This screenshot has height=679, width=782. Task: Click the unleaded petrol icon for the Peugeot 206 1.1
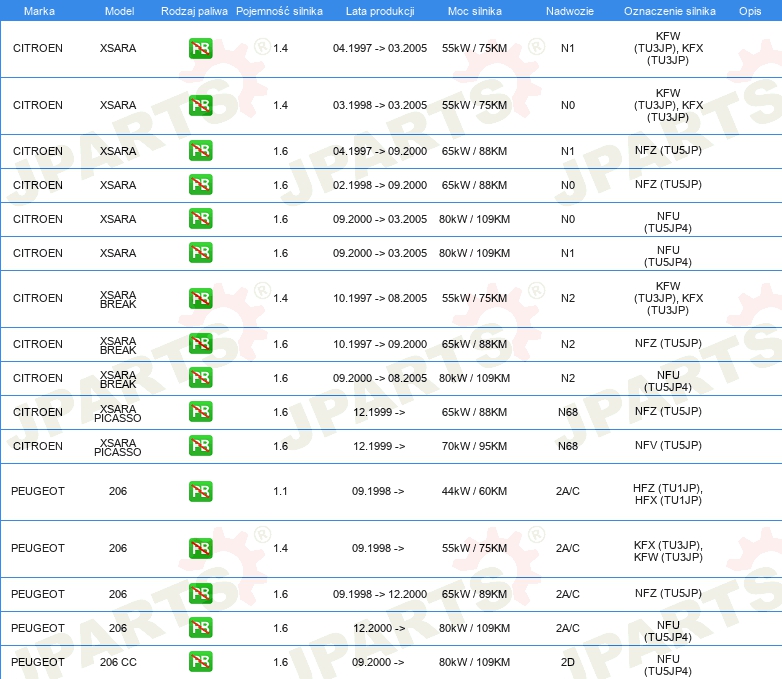(200, 491)
